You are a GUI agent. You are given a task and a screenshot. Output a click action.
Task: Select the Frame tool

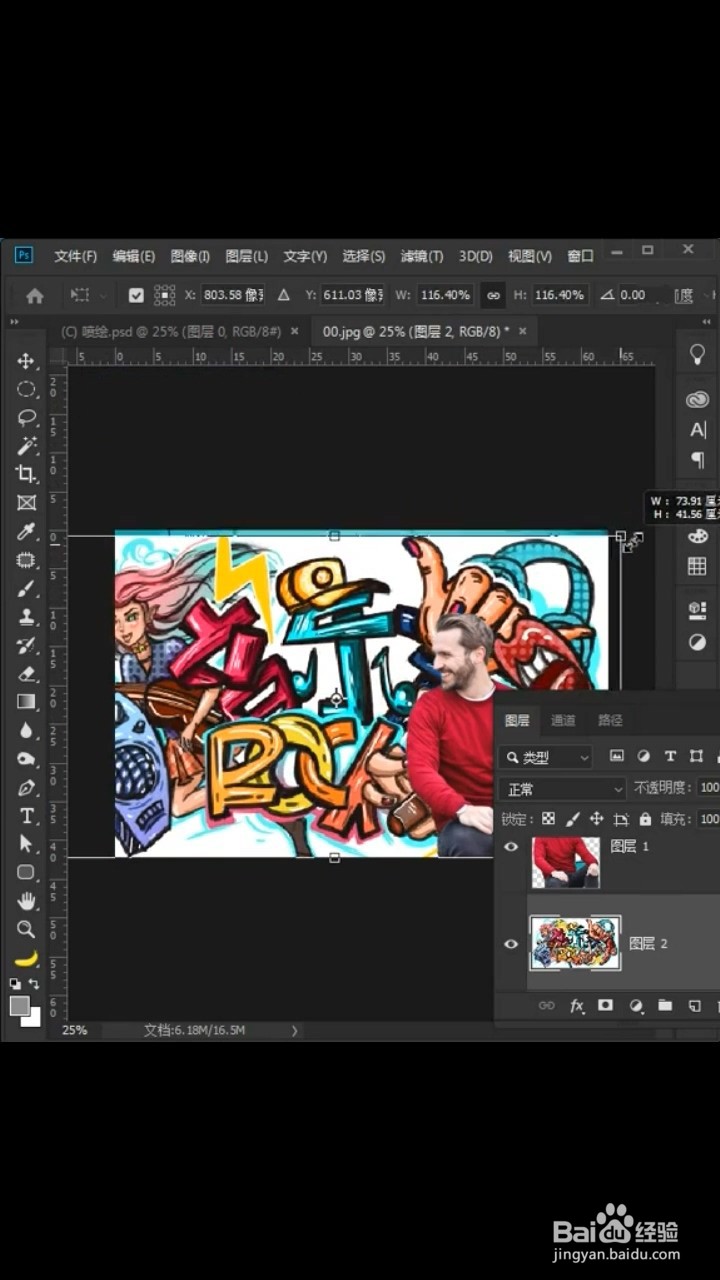(x=26, y=502)
